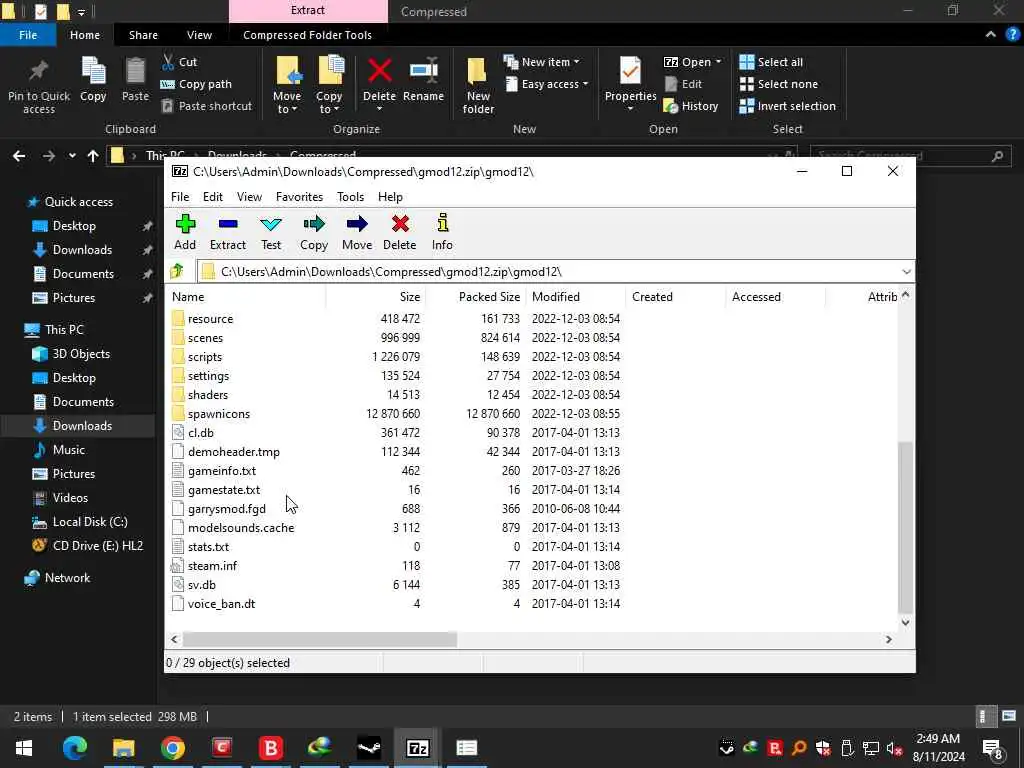Open the Favorites menu in 7-Zip
This screenshot has height=768, width=1024.
pos(299,197)
